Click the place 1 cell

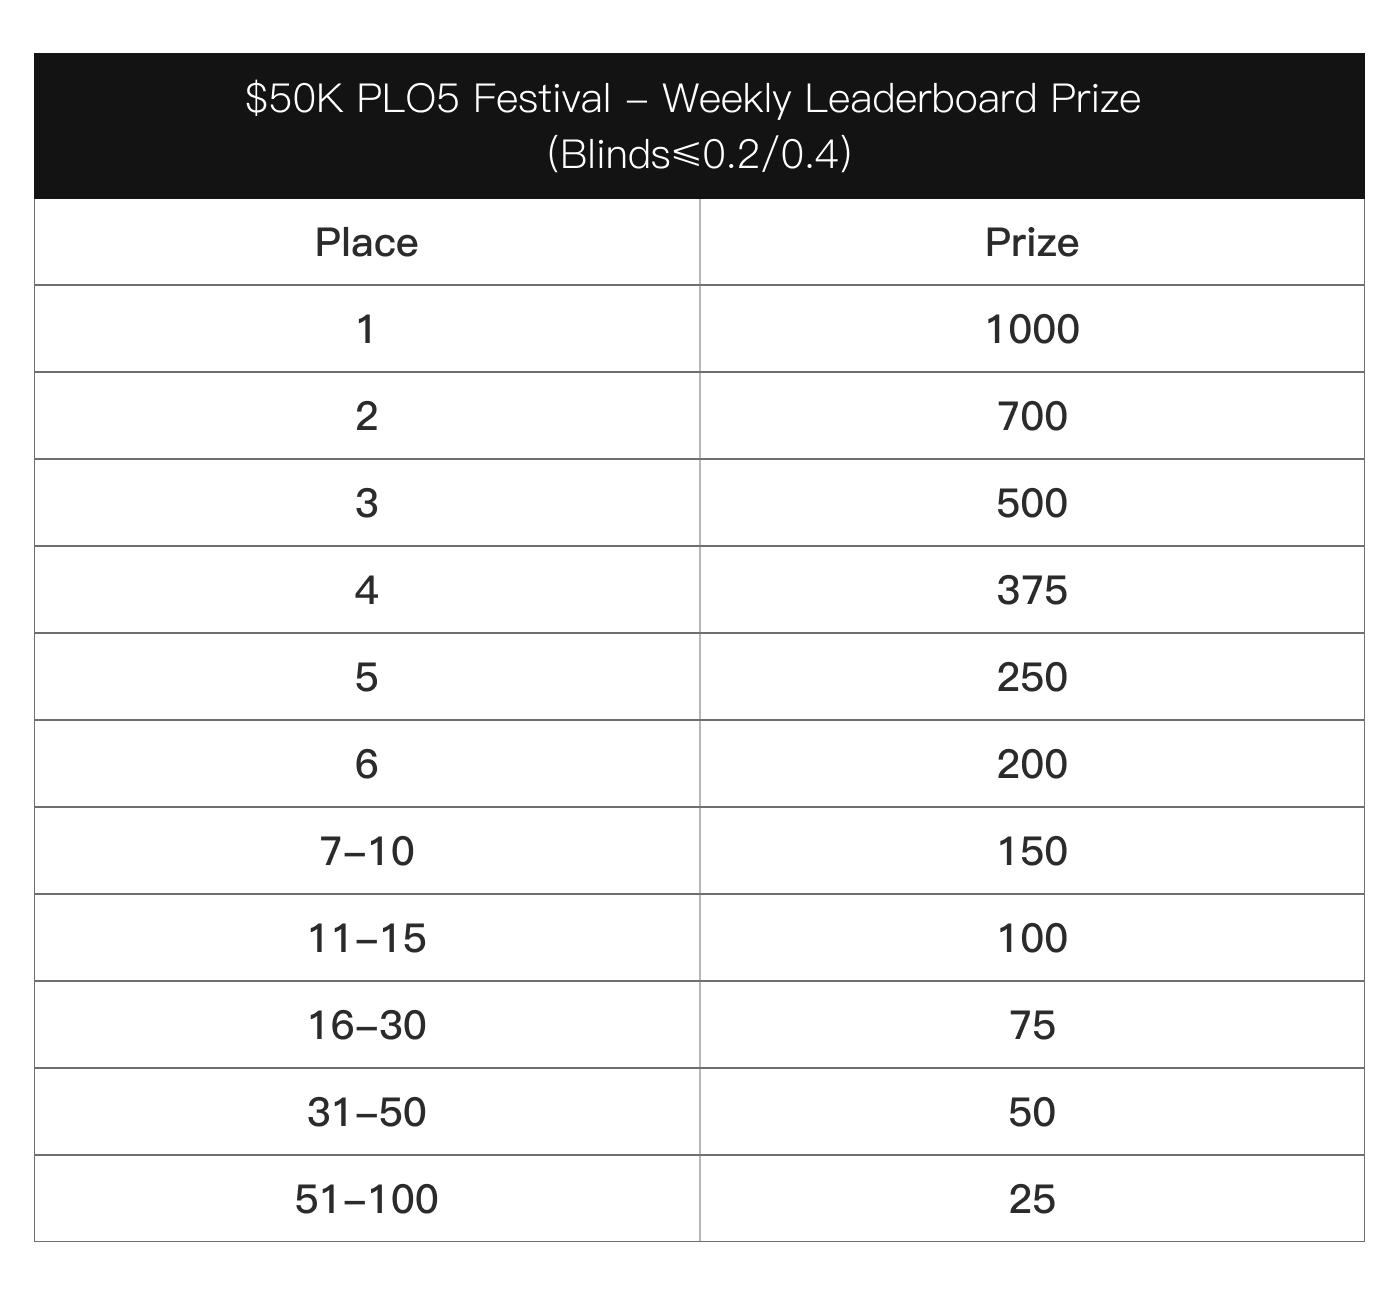(367, 329)
